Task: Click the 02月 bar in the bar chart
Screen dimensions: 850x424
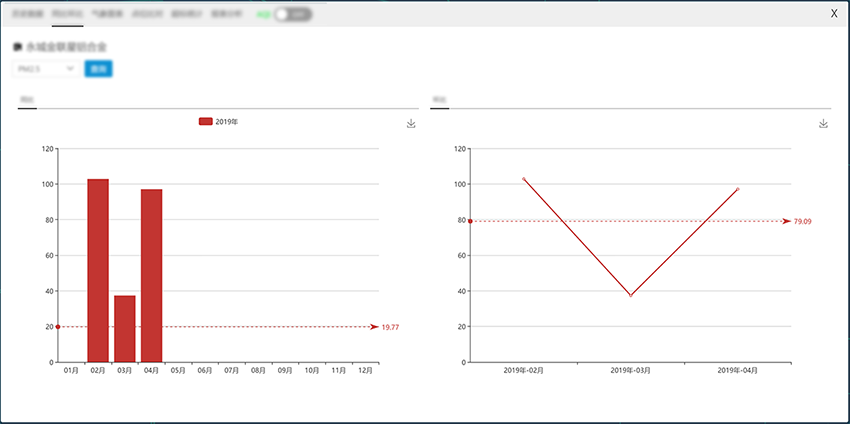Action: pos(98,270)
